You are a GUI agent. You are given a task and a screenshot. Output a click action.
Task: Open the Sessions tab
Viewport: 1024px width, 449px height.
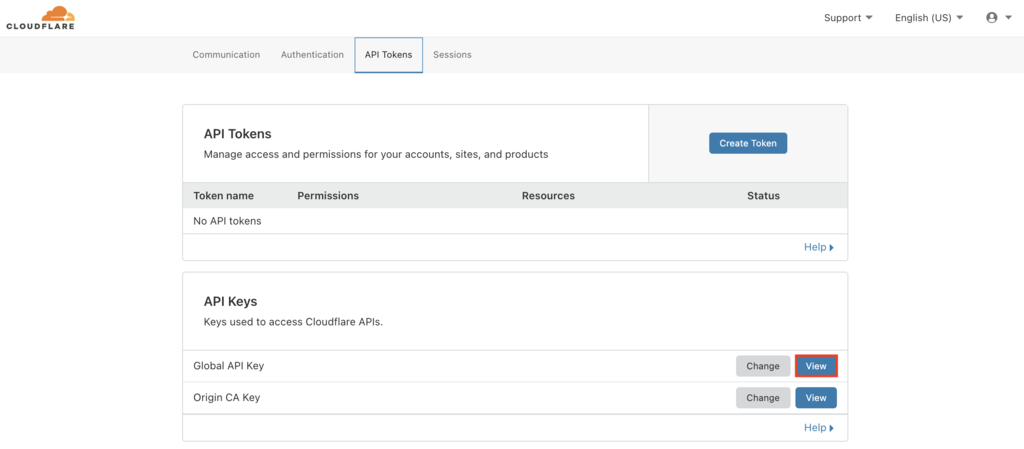[452, 55]
